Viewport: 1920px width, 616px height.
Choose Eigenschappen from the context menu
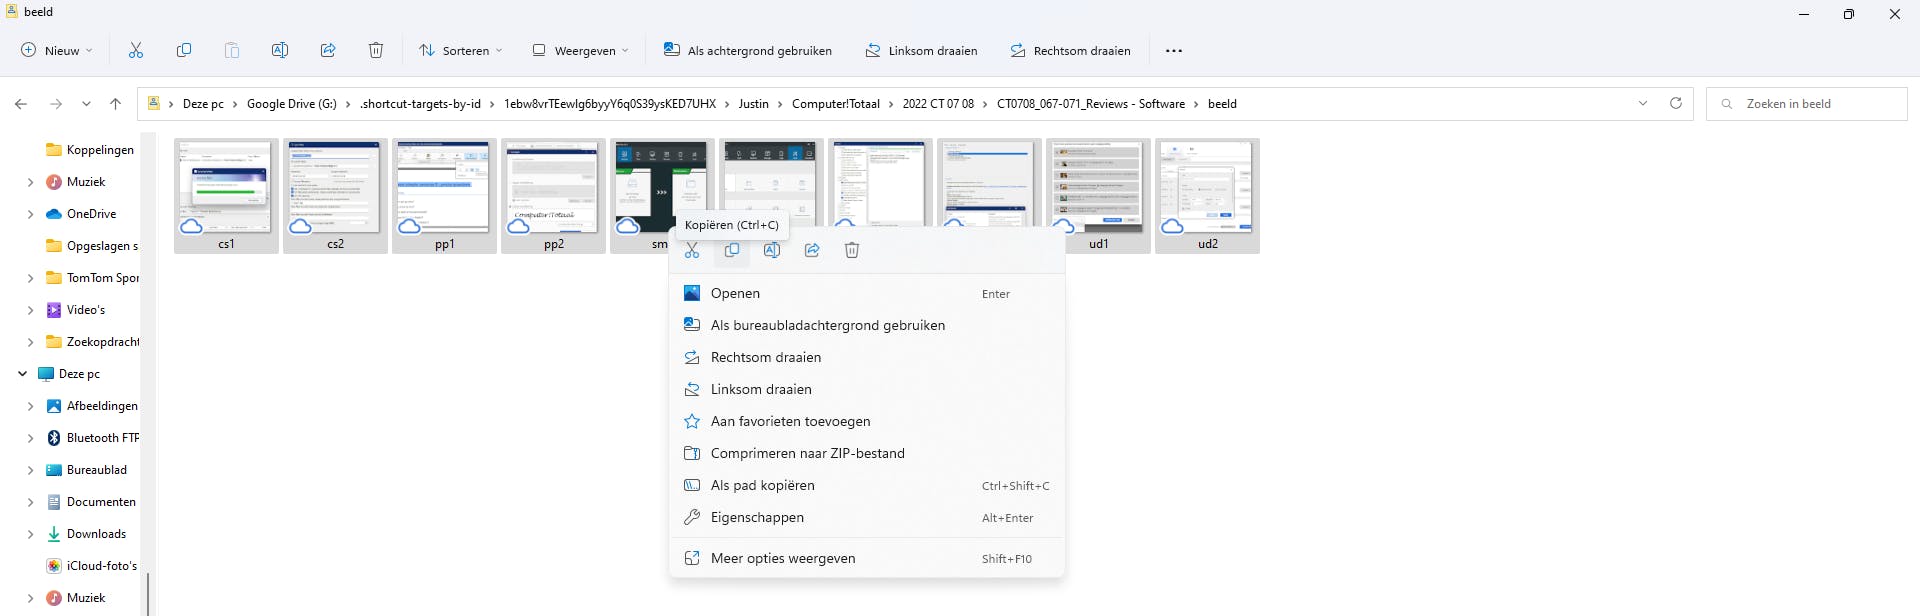[866, 517]
